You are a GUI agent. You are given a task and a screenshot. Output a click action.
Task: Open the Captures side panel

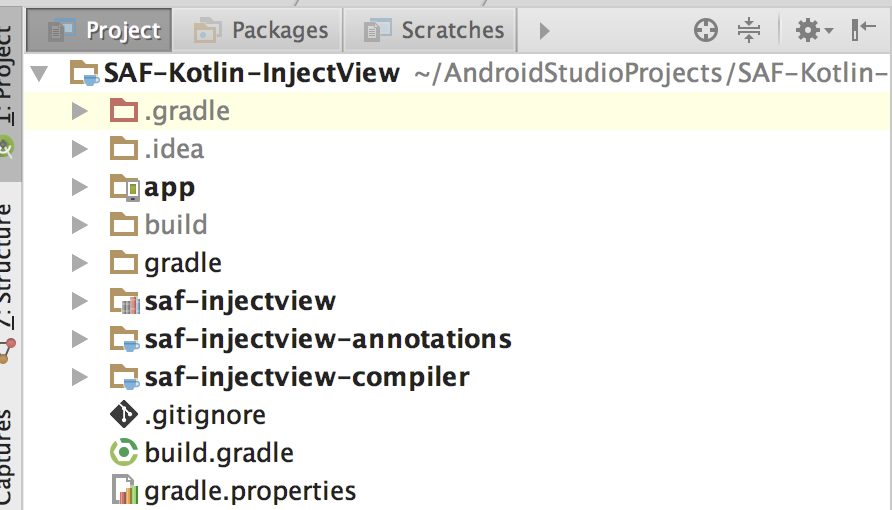9,455
